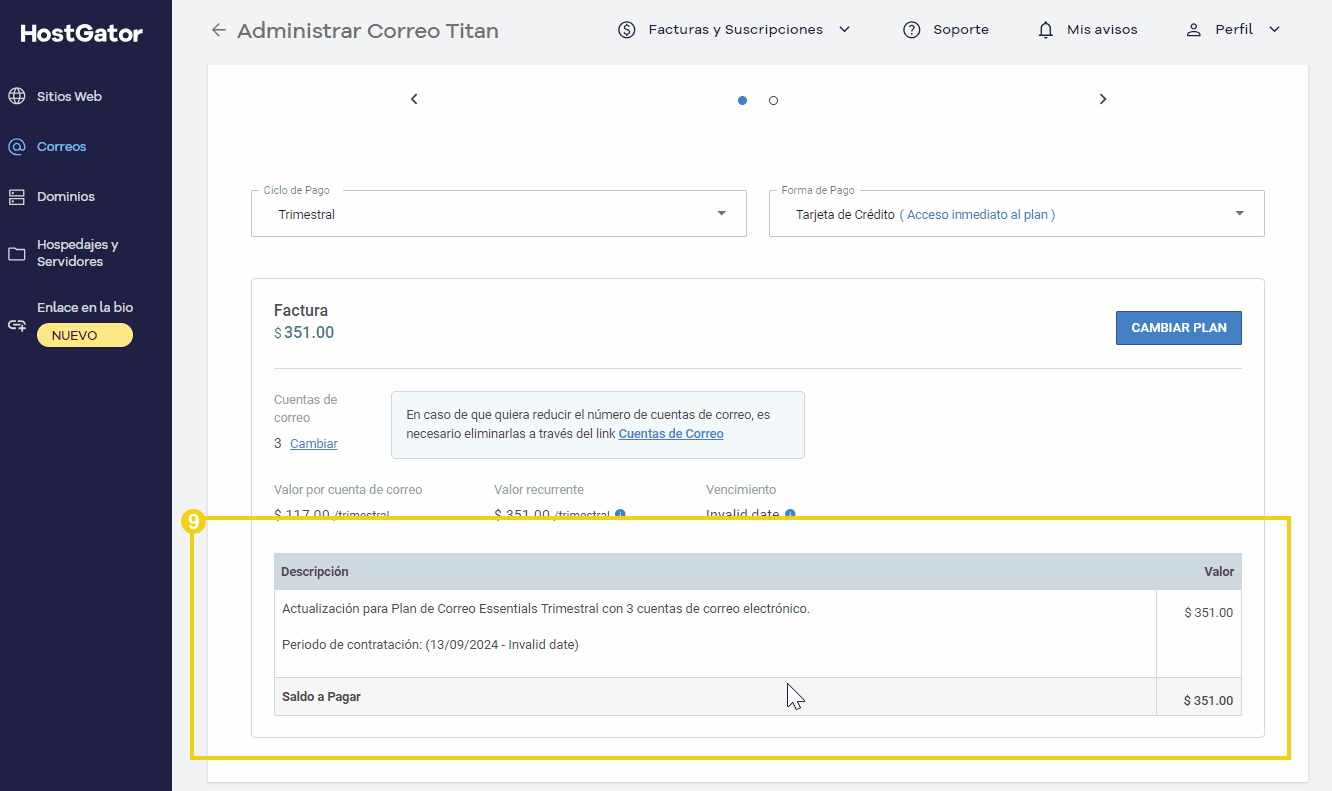Open Correos in the sidebar
This screenshot has width=1332, height=791.
pos(62,146)
